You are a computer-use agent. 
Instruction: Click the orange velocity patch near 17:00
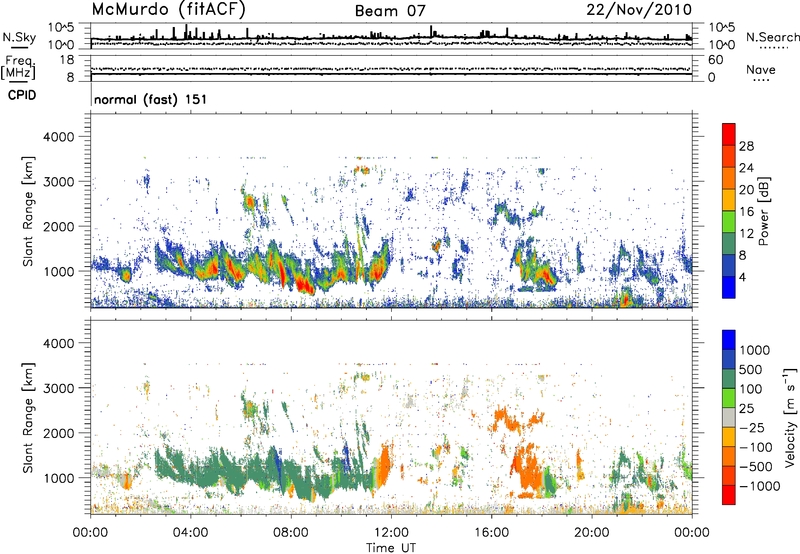point(528,467)
